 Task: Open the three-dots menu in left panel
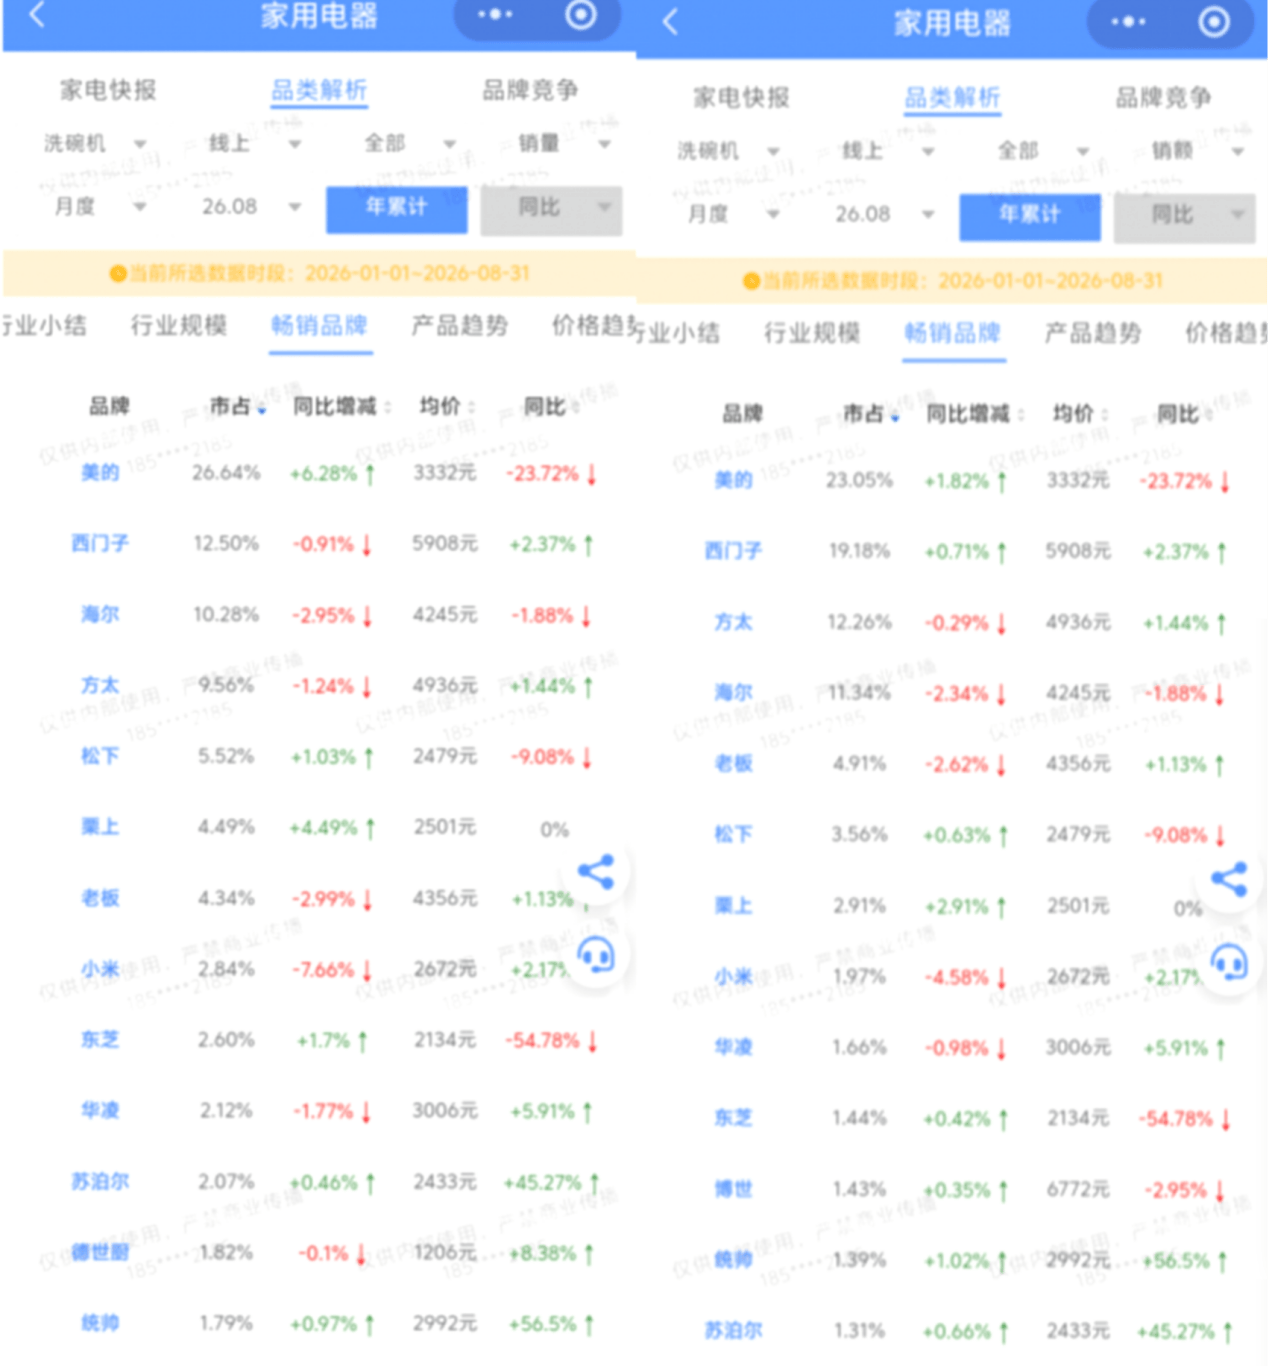(495, 15)
